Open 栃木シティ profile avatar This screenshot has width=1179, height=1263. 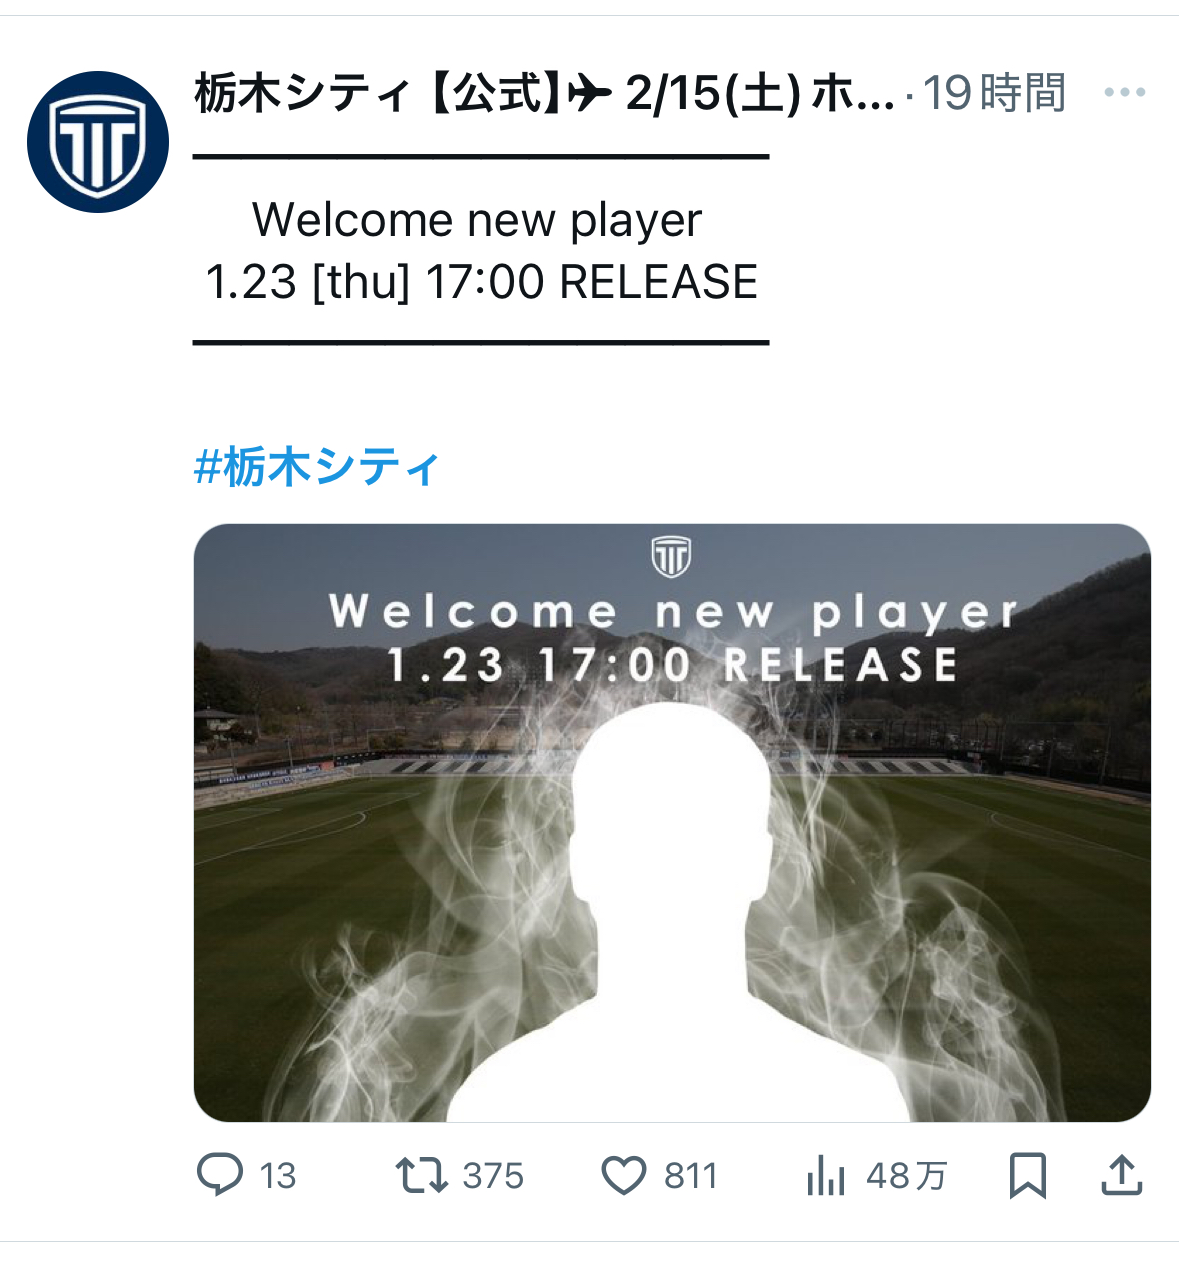98,142
